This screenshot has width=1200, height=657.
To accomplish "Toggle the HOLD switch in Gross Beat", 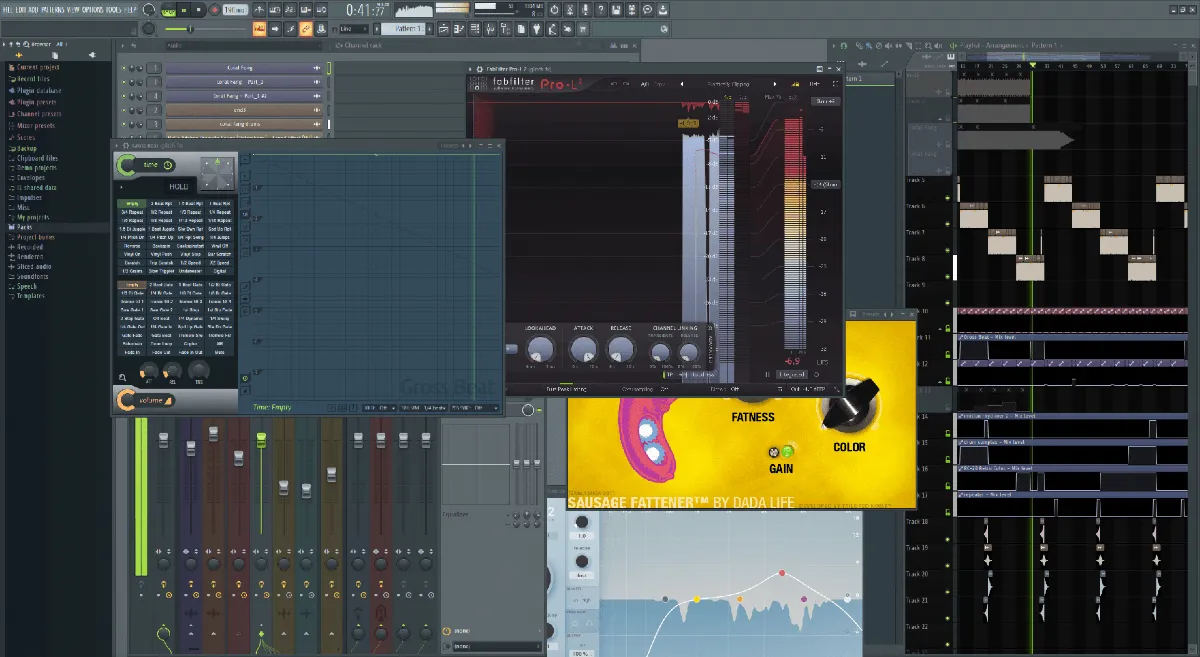I will [x=178, y=187].
